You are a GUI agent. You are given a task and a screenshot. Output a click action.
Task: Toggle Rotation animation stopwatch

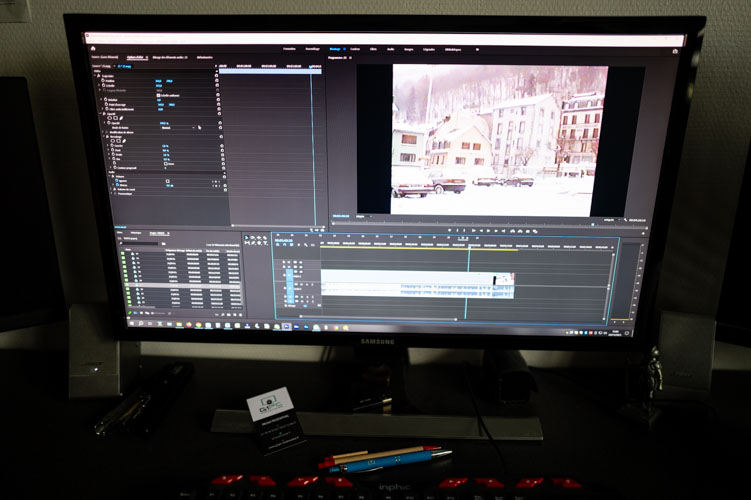pos(105,99)
